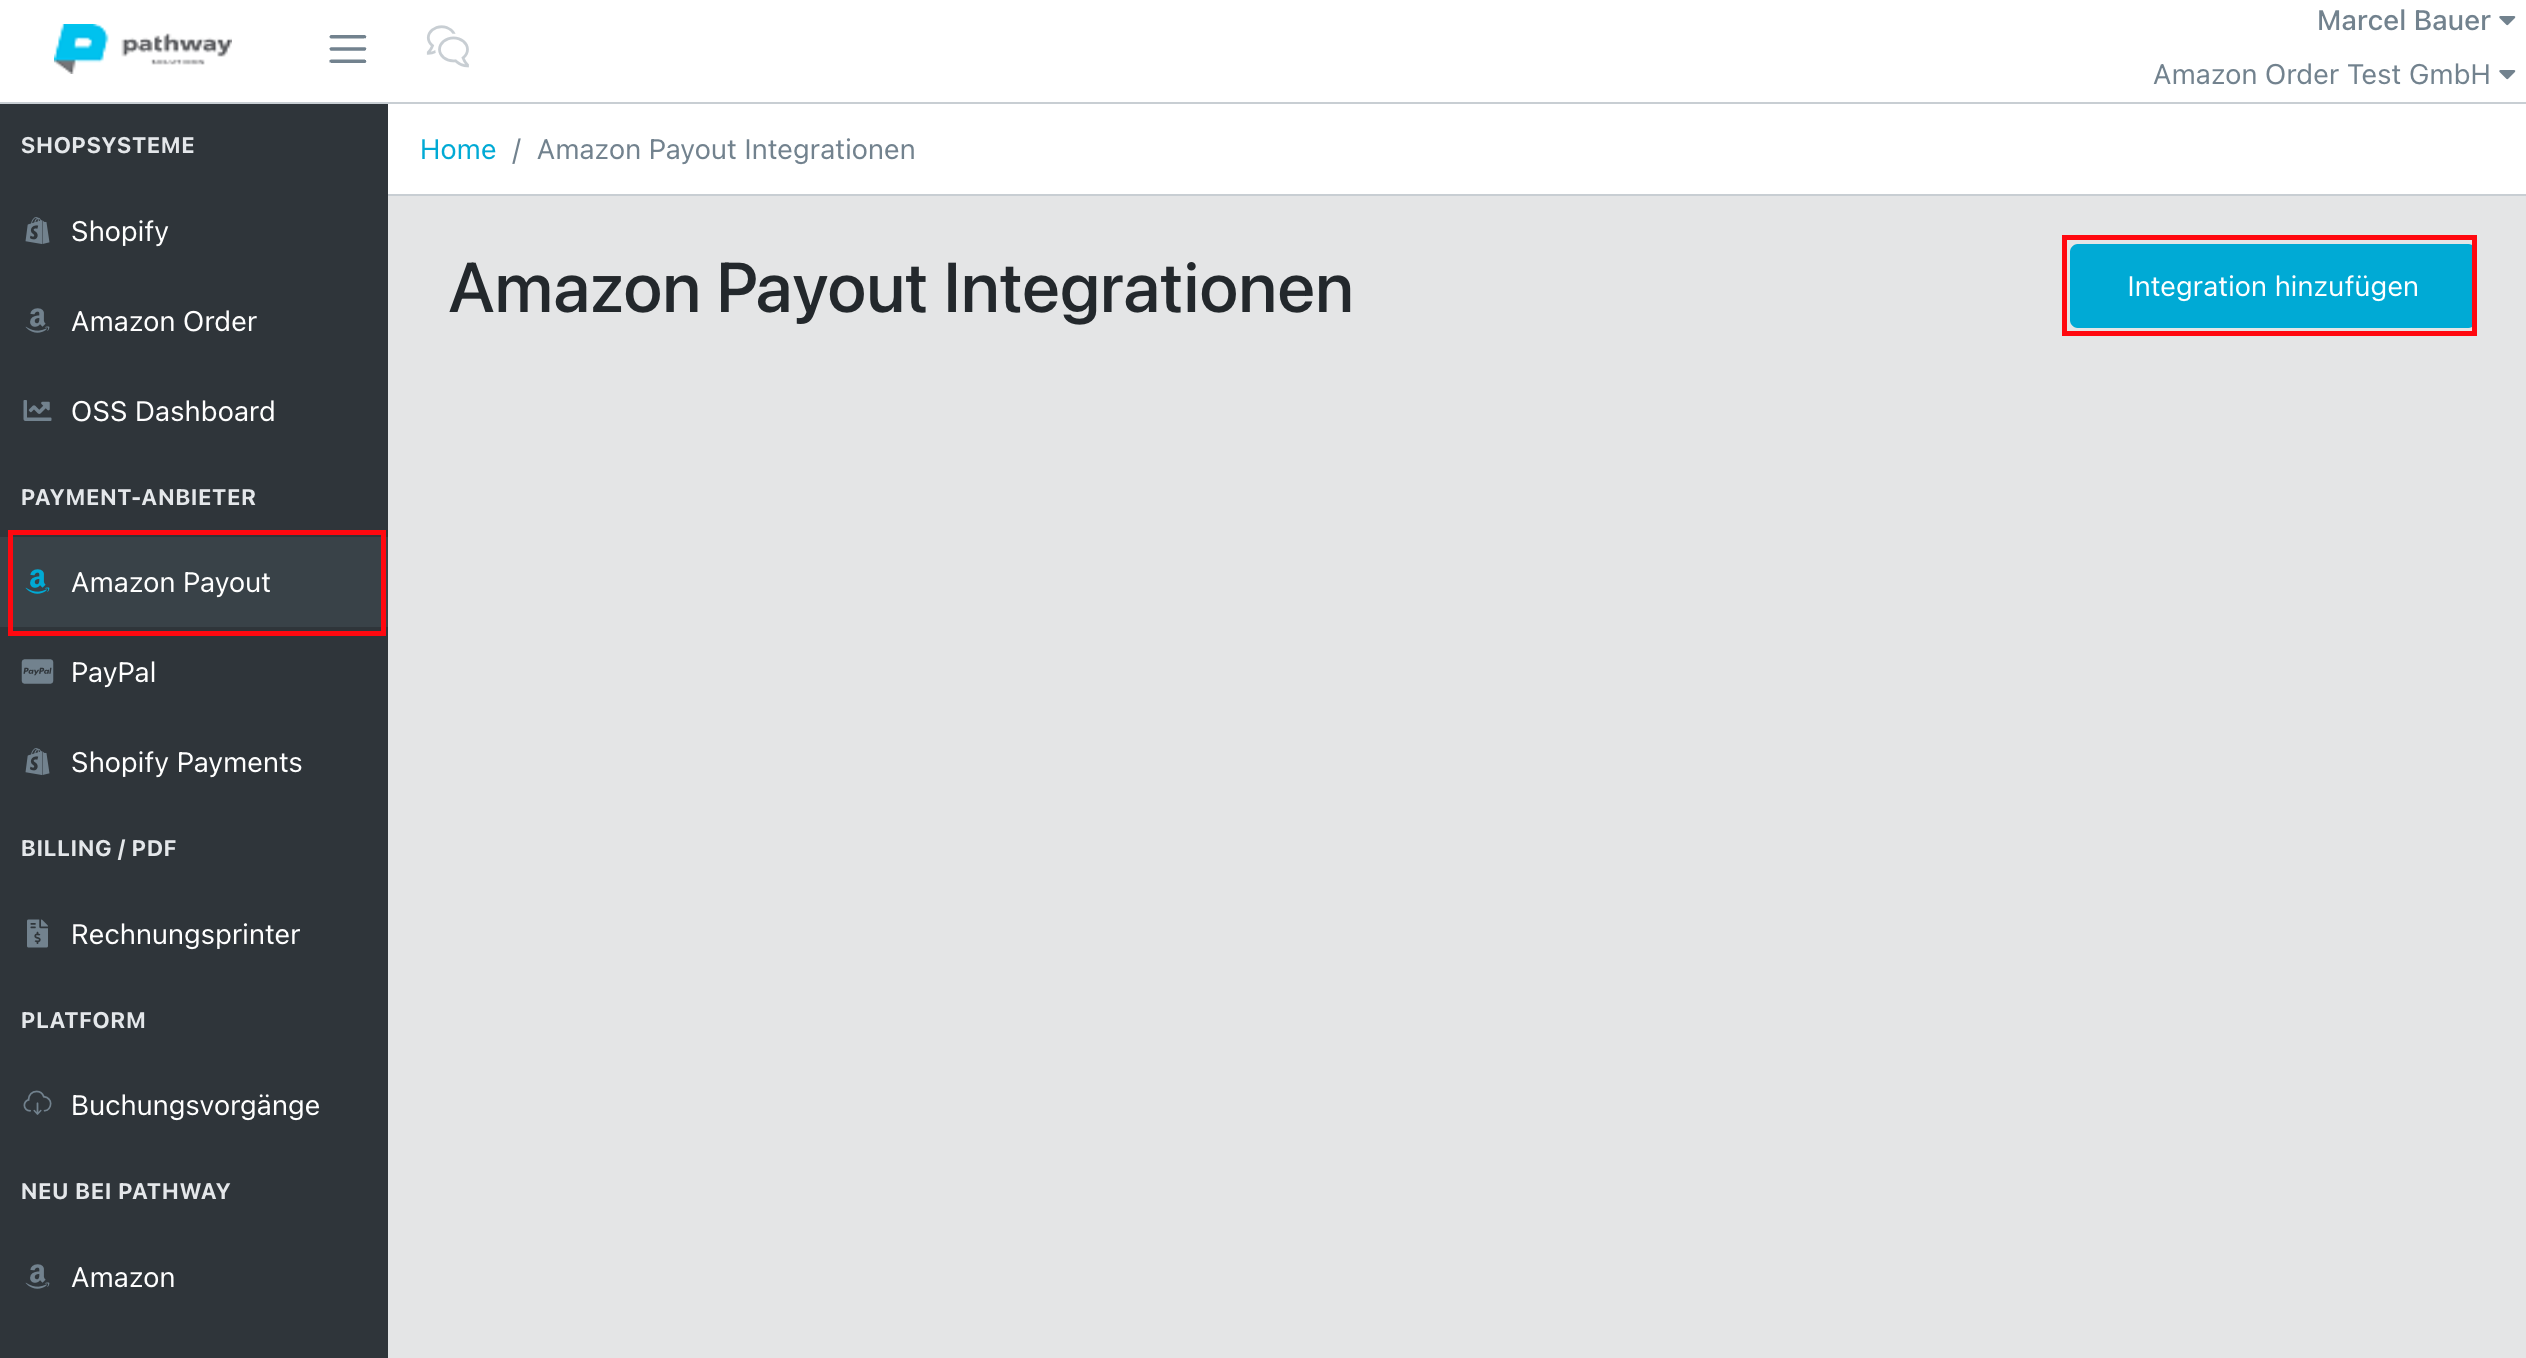
Task: Select the Shopify Payments bag icon
Action: point(37,761)
